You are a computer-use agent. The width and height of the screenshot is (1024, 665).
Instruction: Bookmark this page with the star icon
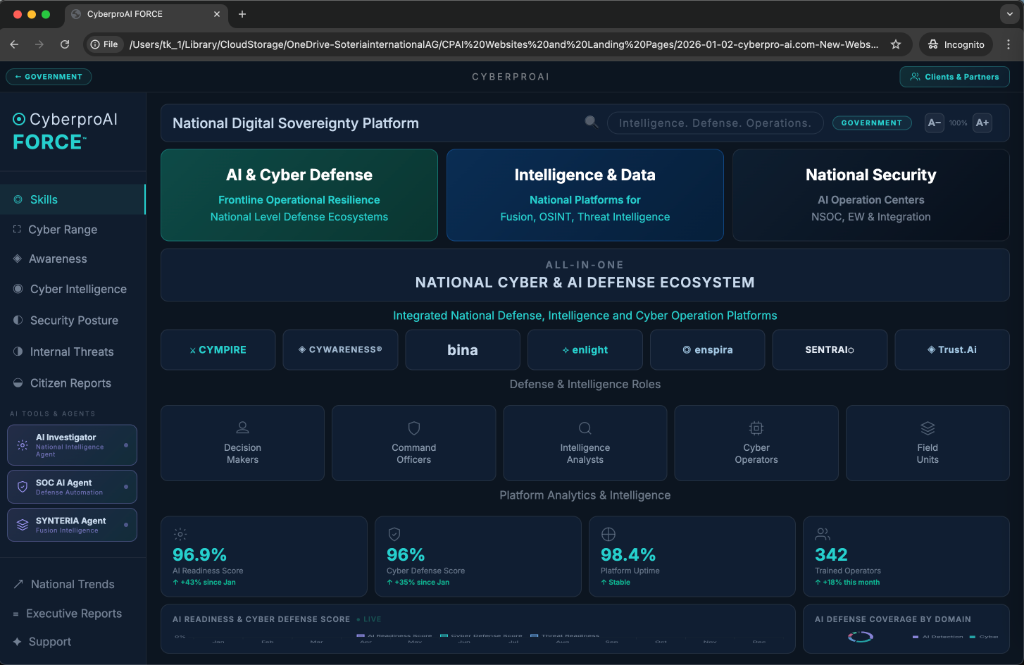coord(896,44)
